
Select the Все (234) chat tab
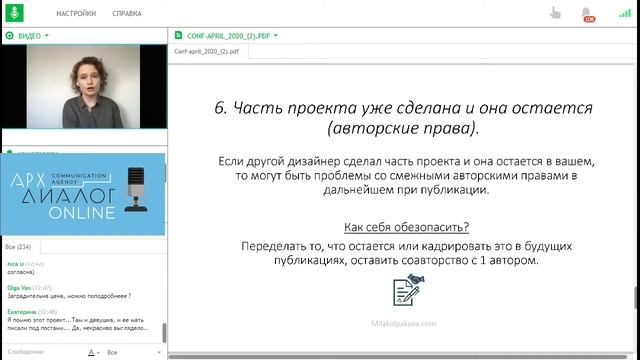[x=18, y=247]
